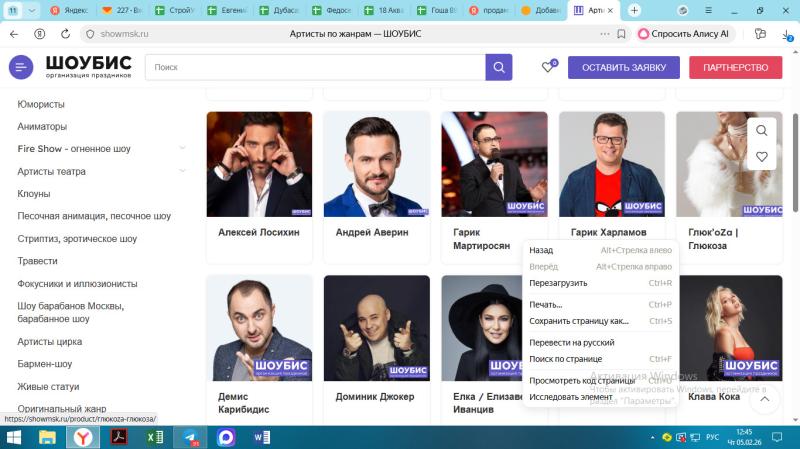
Task: Open Yandex browser main menu
Action: point(708,10)
